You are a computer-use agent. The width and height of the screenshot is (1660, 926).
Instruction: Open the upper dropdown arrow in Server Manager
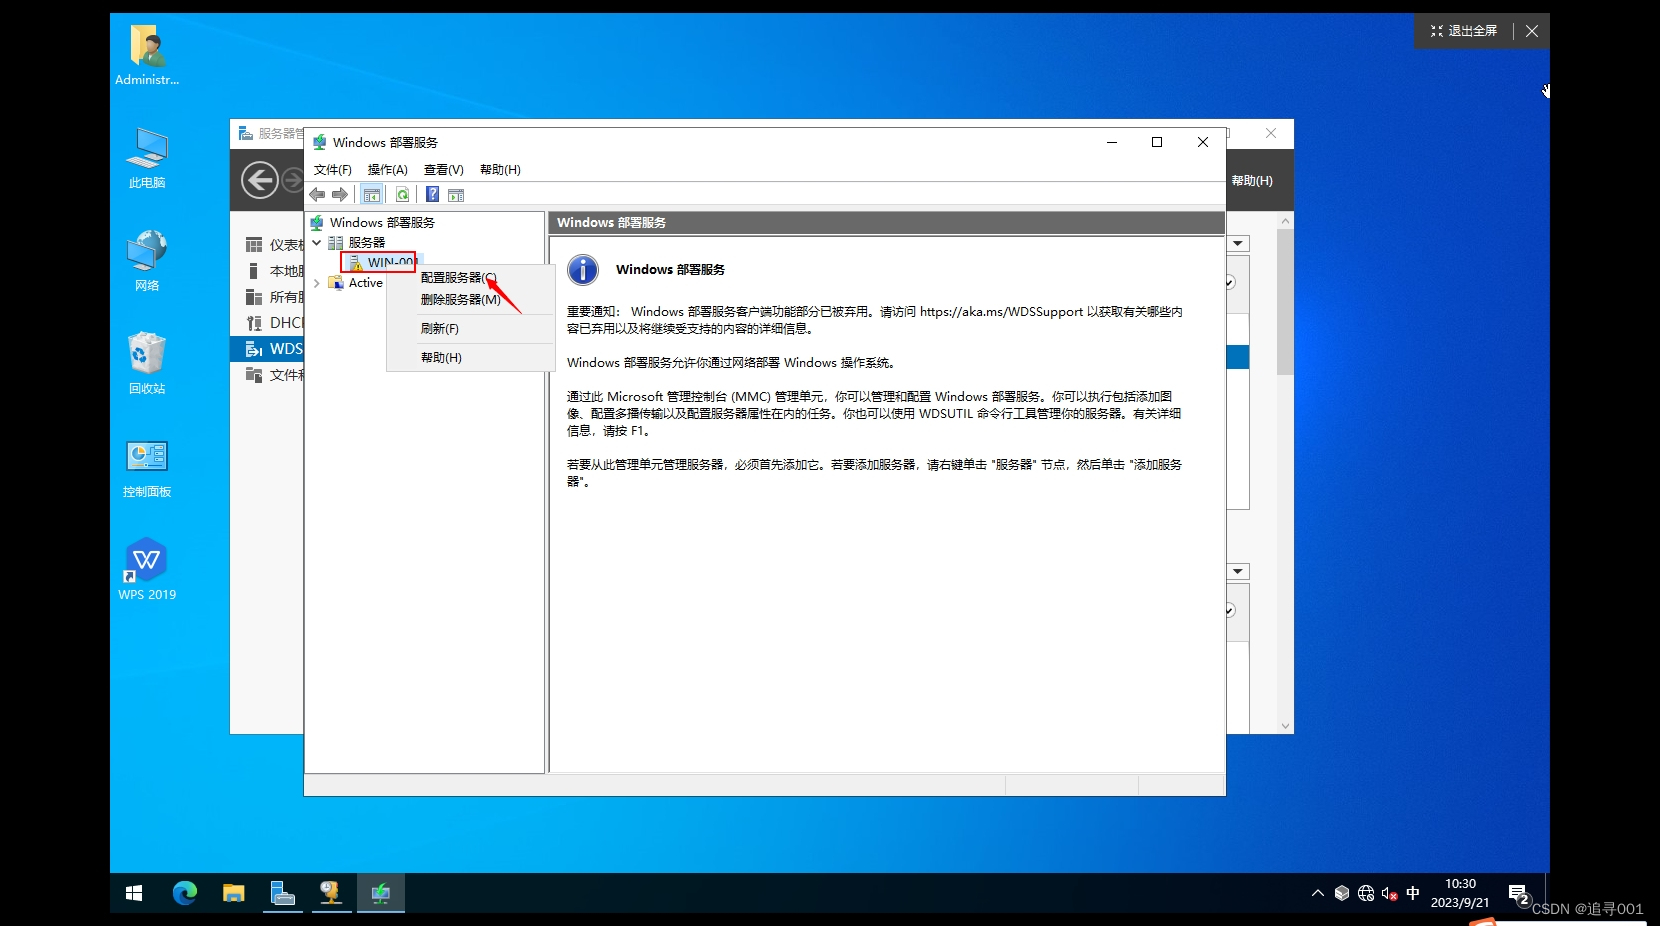pyautogui.click(x=1239, y=244)
